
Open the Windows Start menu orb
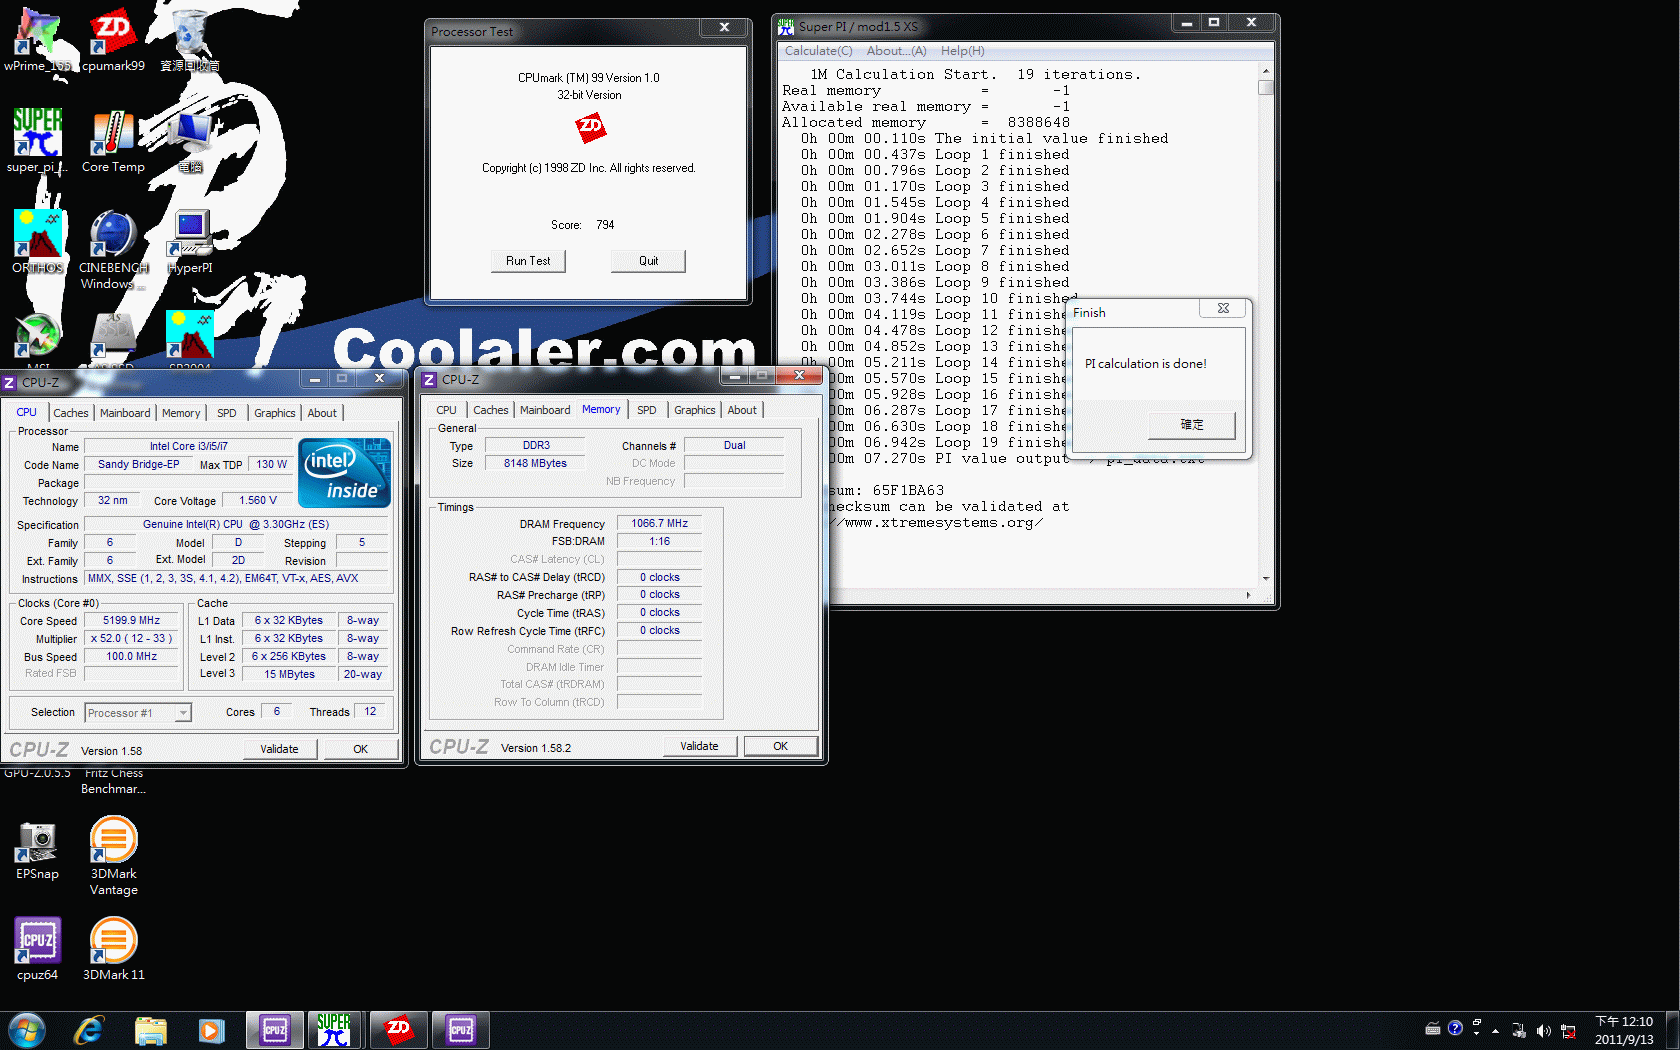point(27,1030)
